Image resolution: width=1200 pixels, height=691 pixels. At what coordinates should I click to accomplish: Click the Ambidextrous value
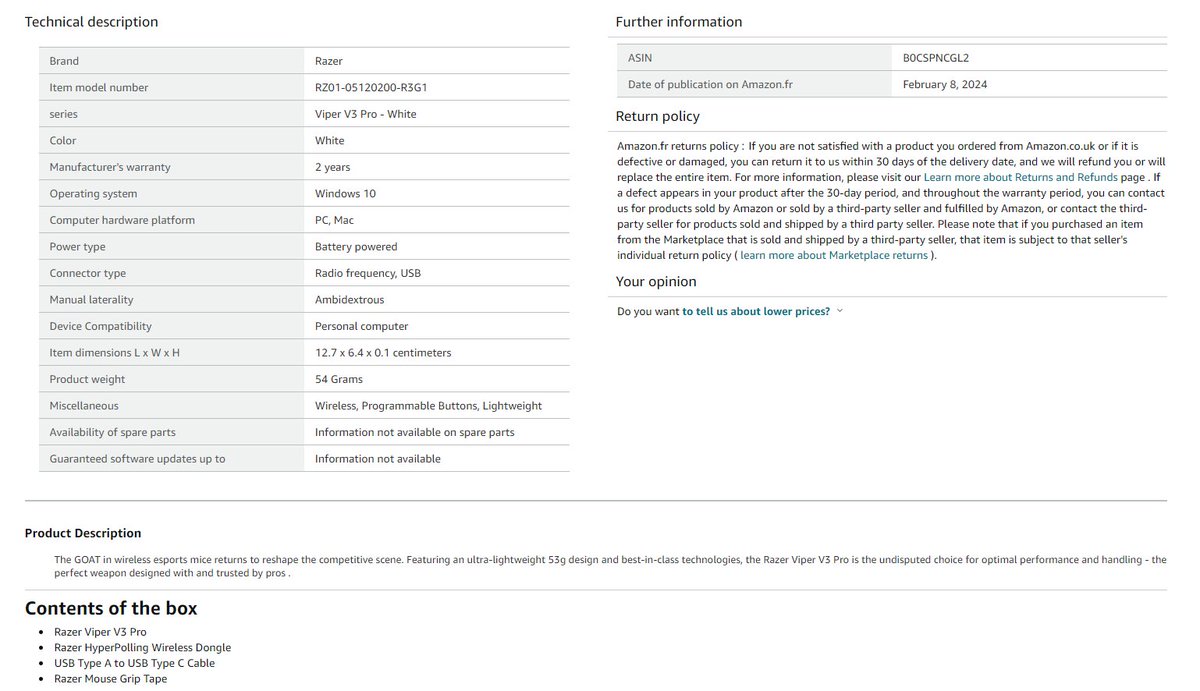tap(350, 299)
